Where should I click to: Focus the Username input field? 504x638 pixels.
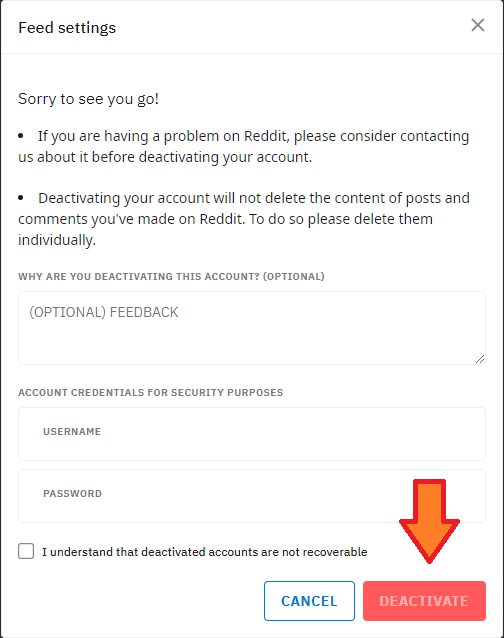[x=252, y=434]
